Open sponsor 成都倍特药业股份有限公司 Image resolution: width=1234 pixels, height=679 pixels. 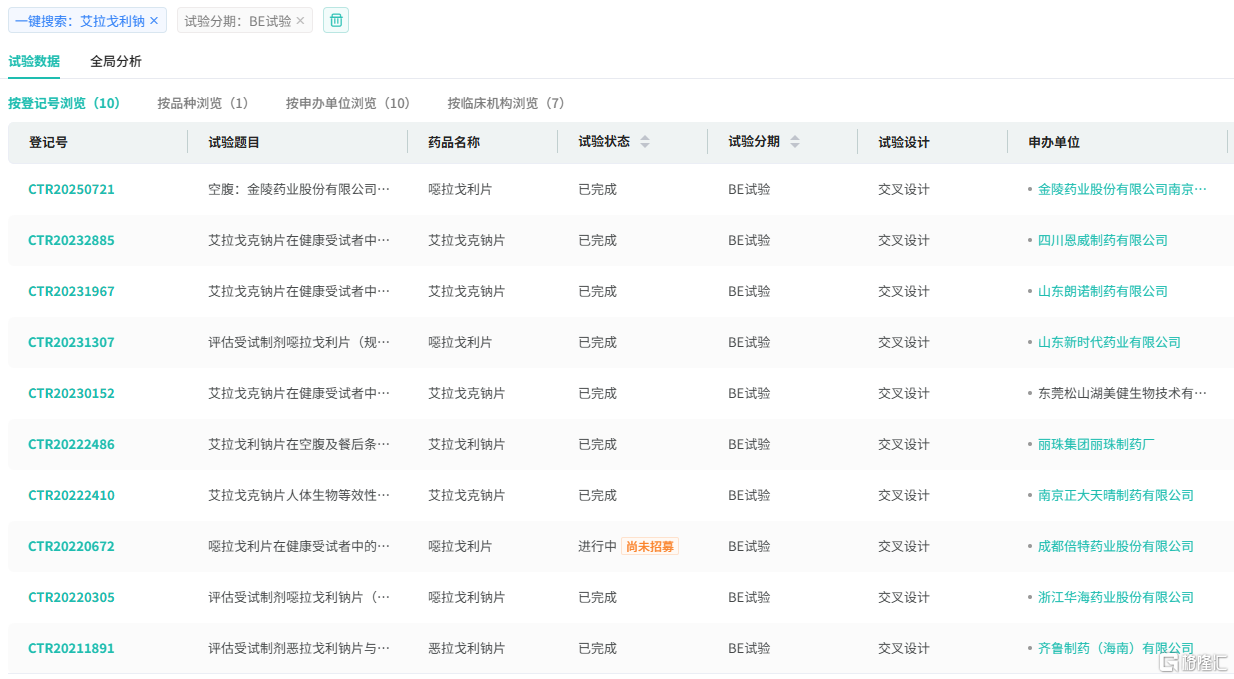1116,546
